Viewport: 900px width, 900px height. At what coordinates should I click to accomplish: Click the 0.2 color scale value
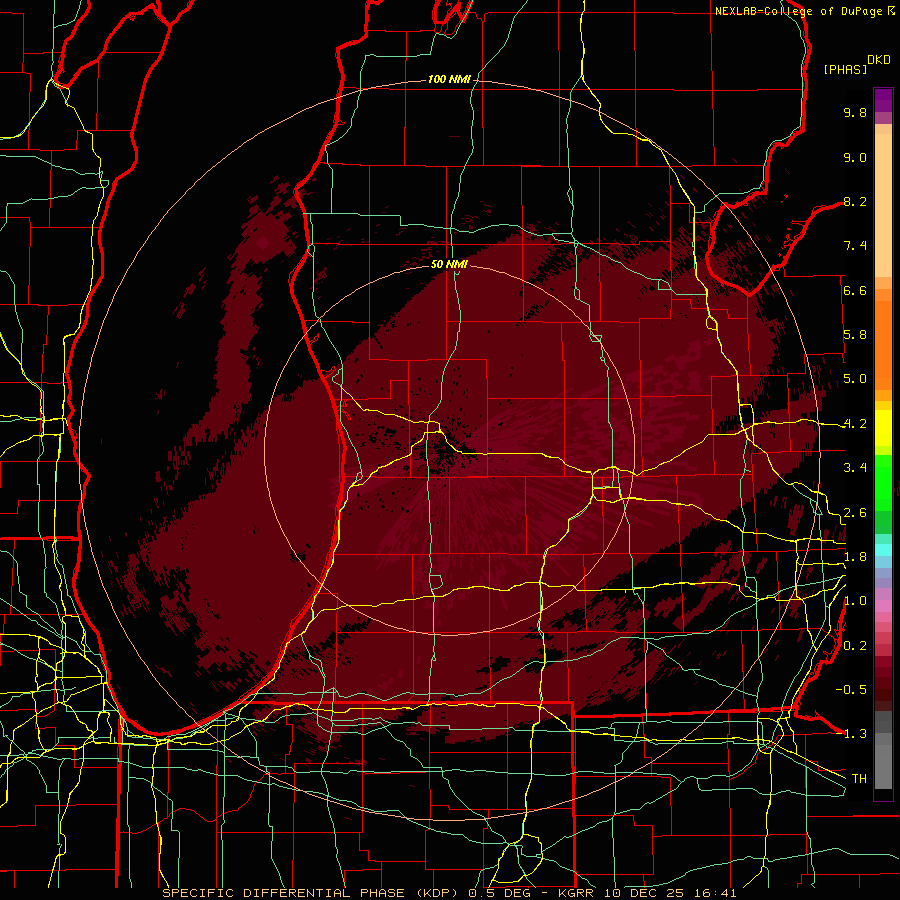click(x=855, y=646)
